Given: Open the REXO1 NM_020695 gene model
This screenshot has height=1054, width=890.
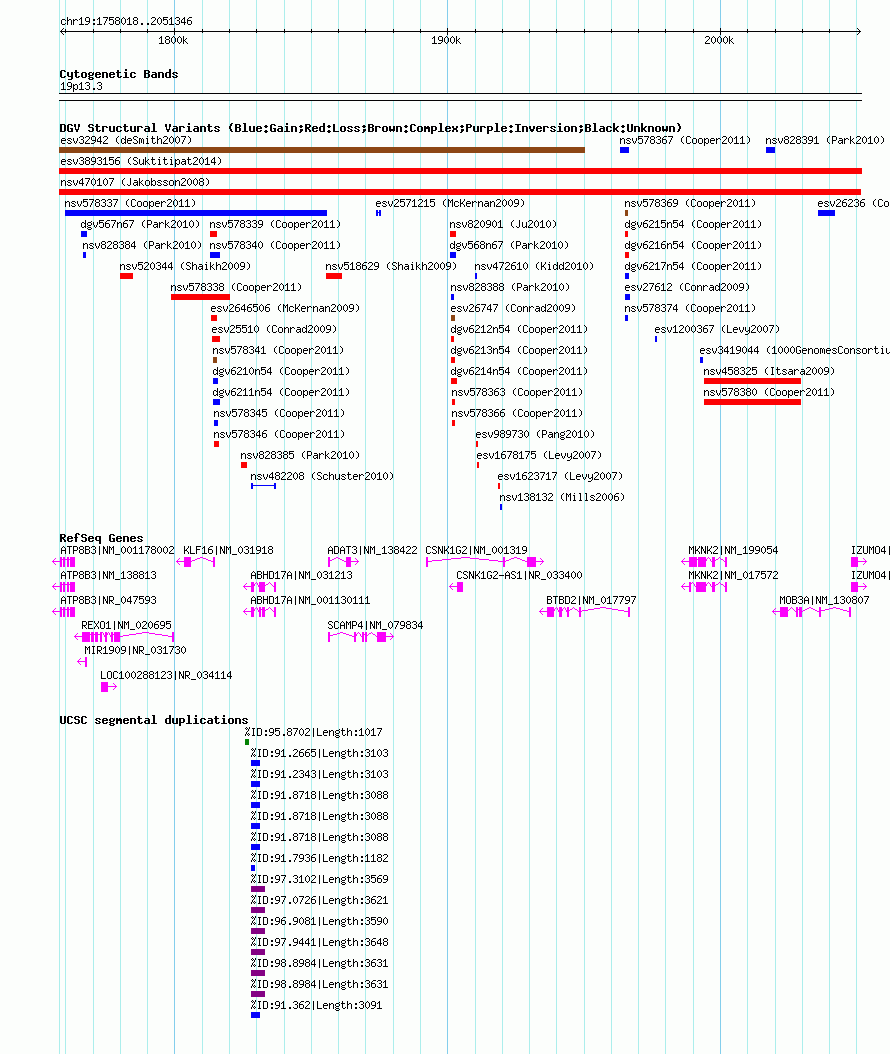Looking at the screenshot, I should [x=124, y=637].
